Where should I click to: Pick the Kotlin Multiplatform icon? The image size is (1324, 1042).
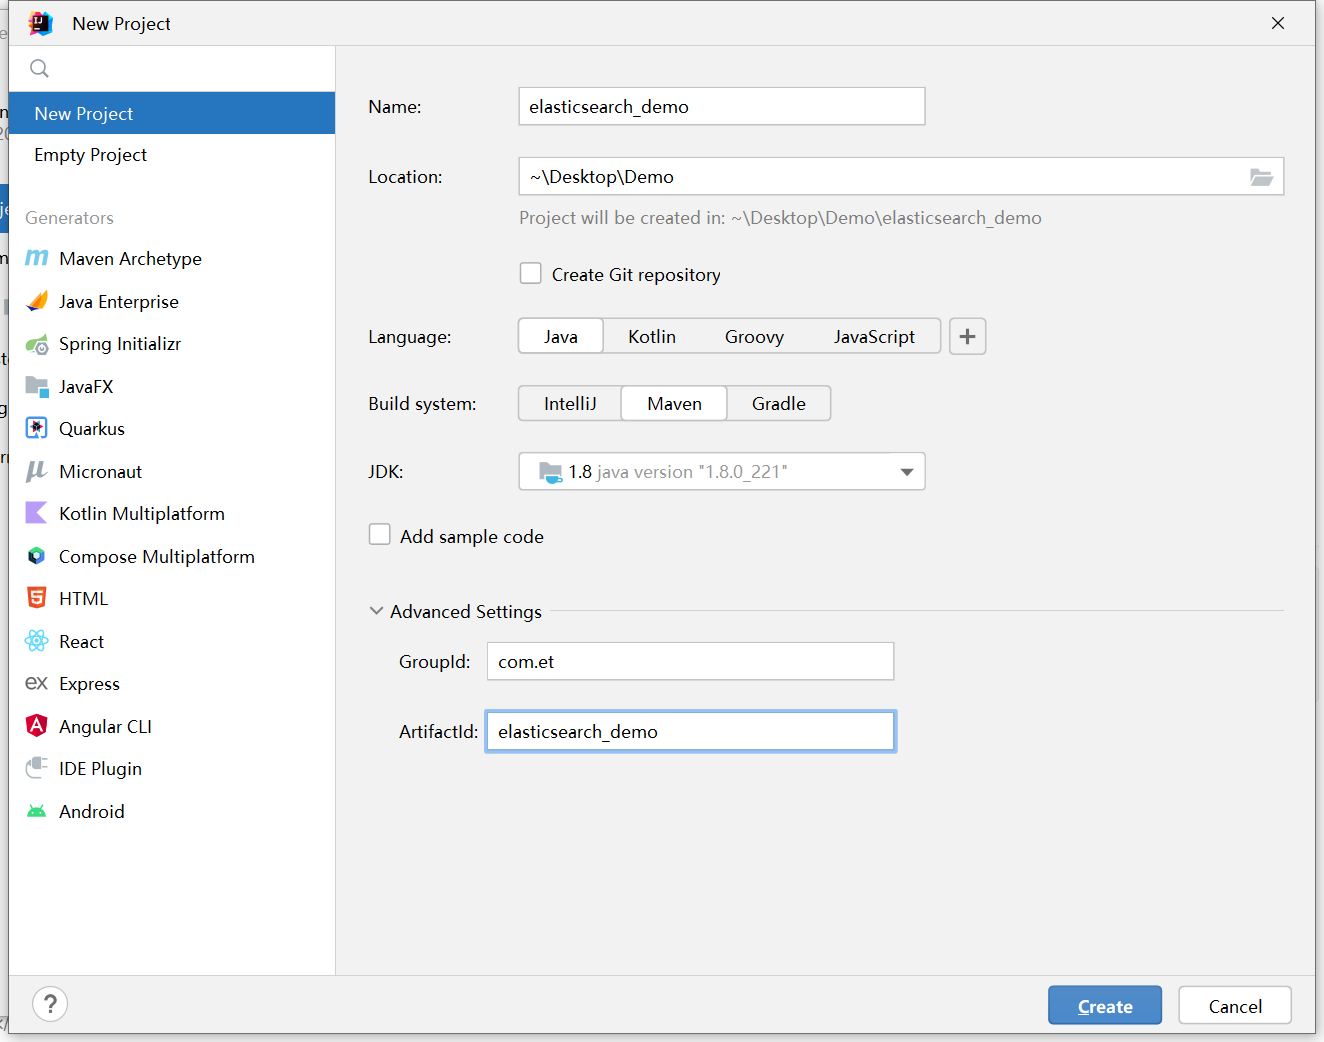(37, 513)
